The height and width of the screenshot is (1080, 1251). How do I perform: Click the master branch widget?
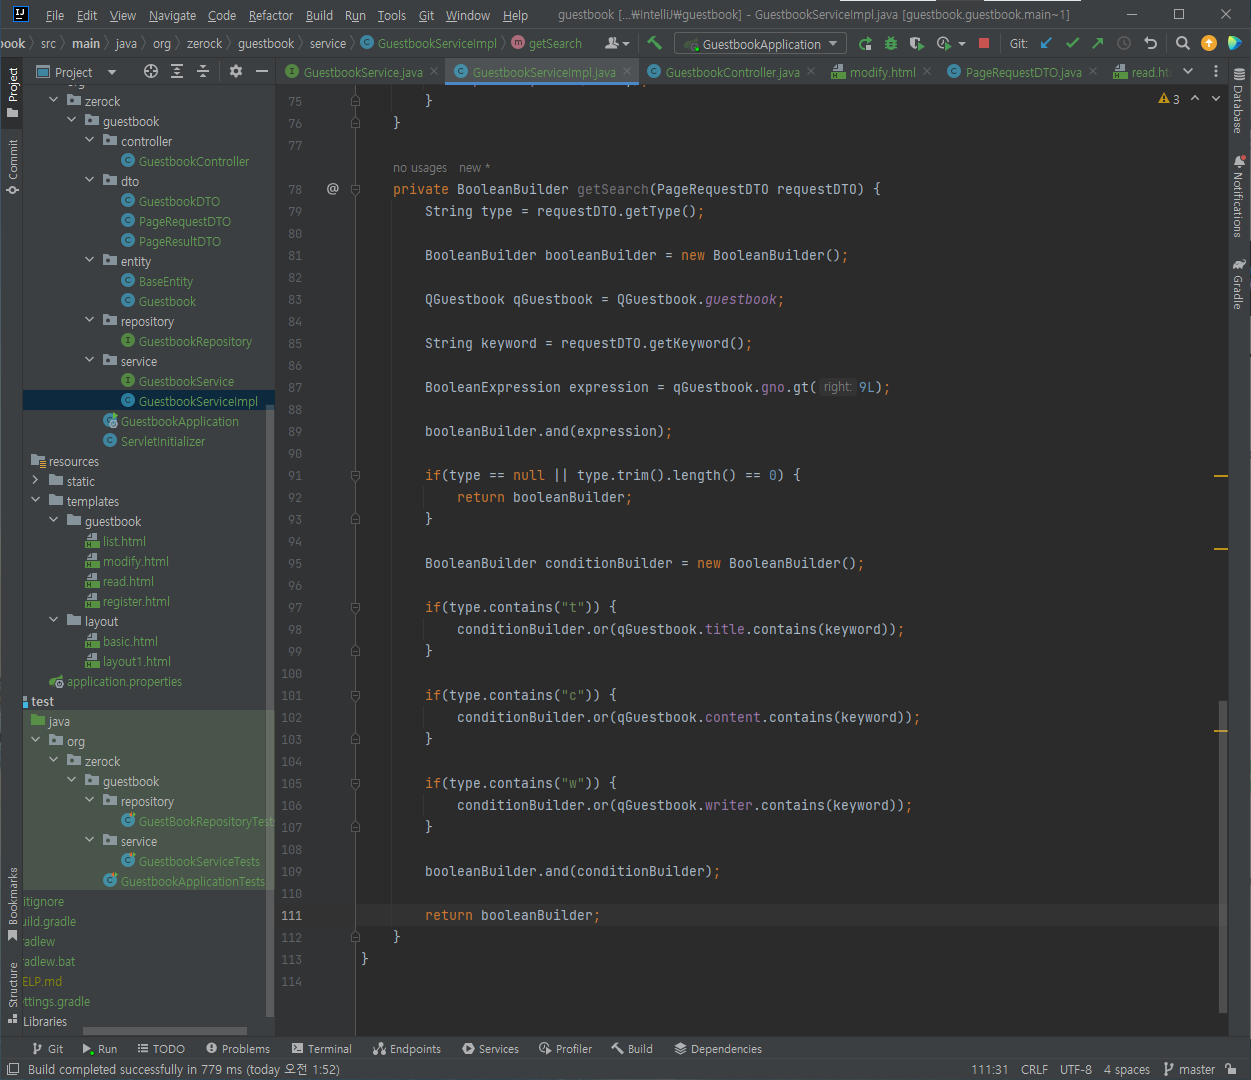pyautogui.click(x=1190, y=1069)
